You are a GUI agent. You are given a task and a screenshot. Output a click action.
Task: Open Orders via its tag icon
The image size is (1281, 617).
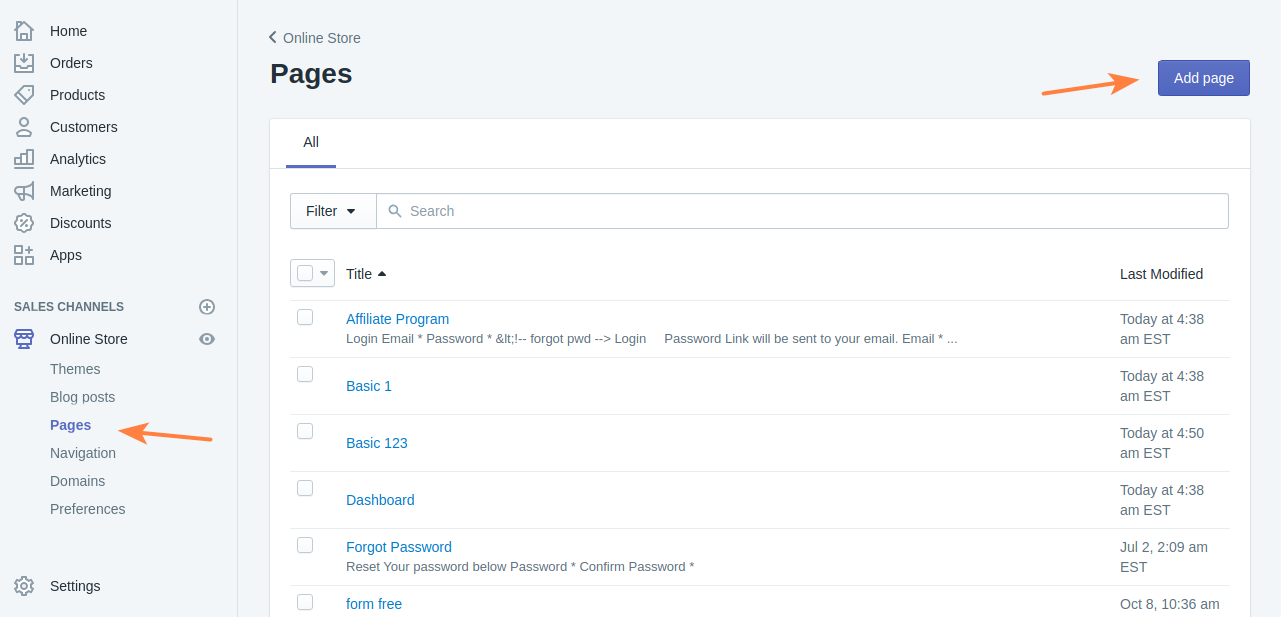click(x=23, y=62)
